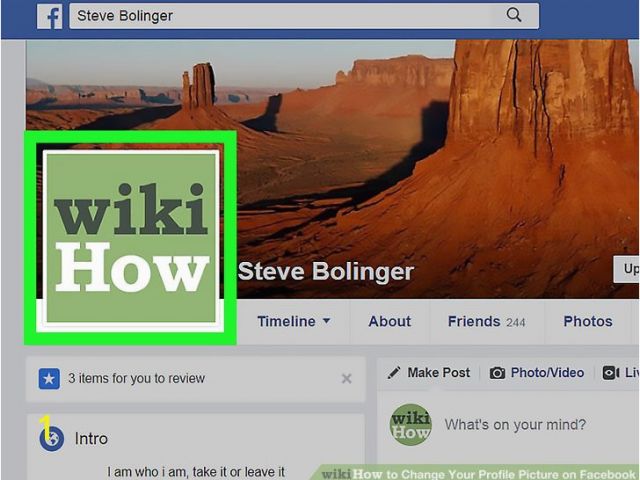Dismiss the items to review notice
The image size is (640, 480).
(x=347, y=379)
